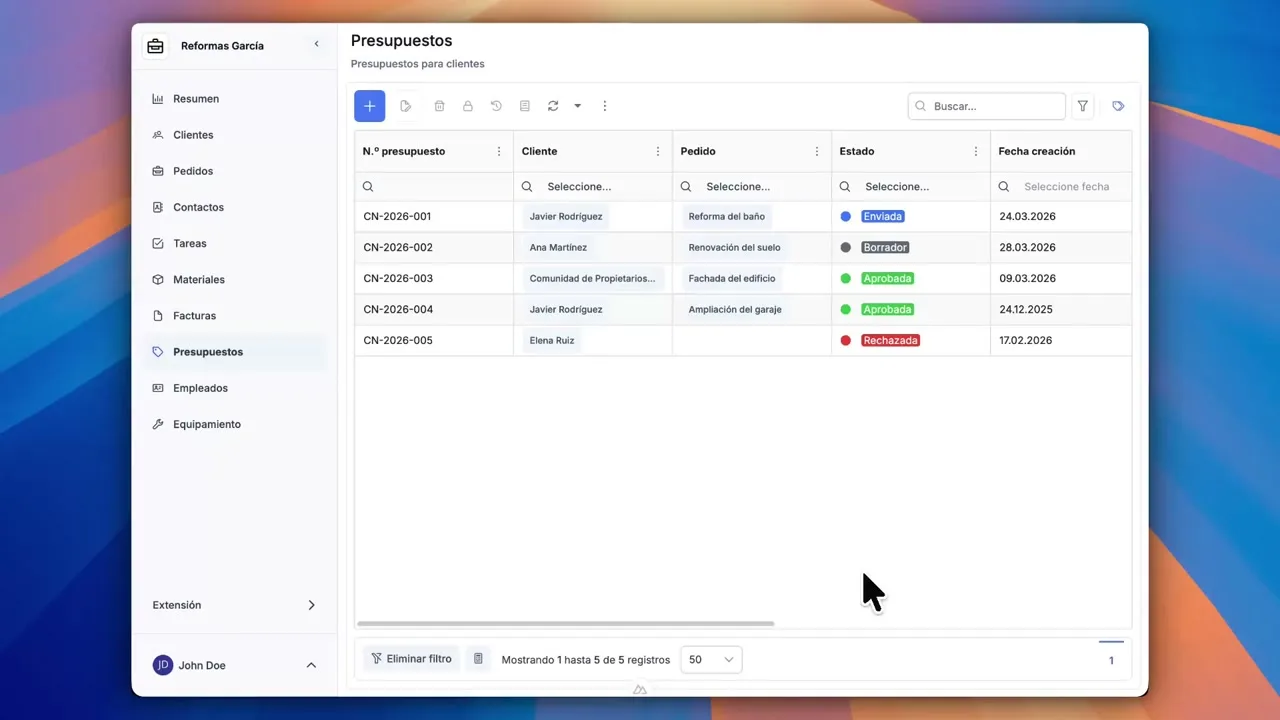Click the Buscar search field
The height and width of the screenshot is (720, 1280).
pos(994,106)
